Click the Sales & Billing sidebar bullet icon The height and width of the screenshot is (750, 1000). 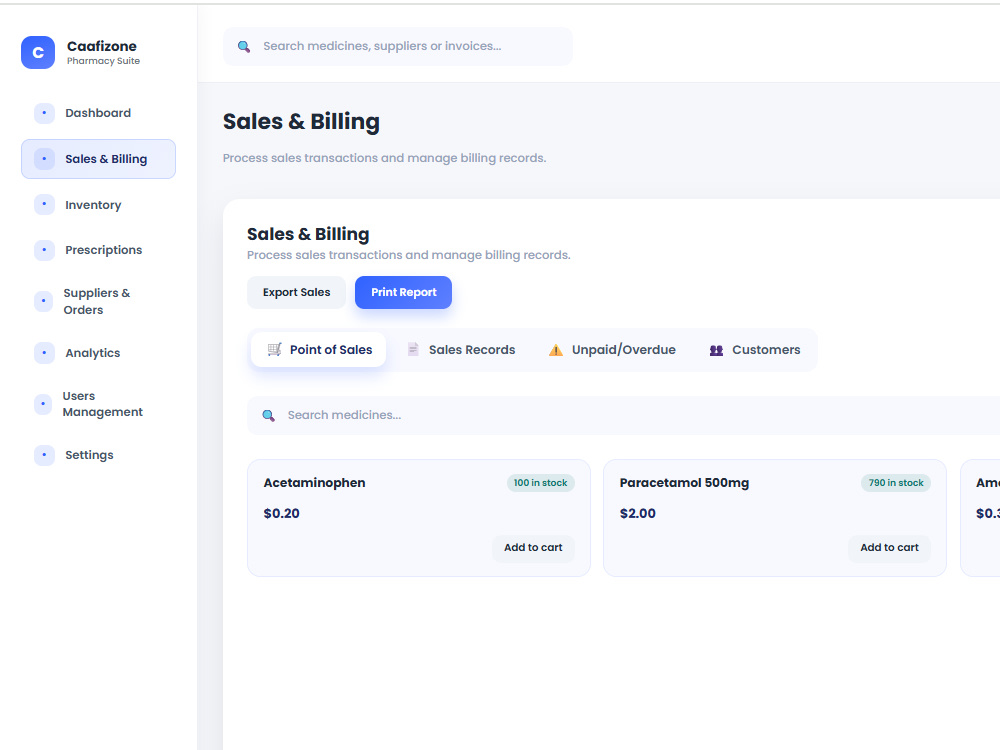coord(44,159)
